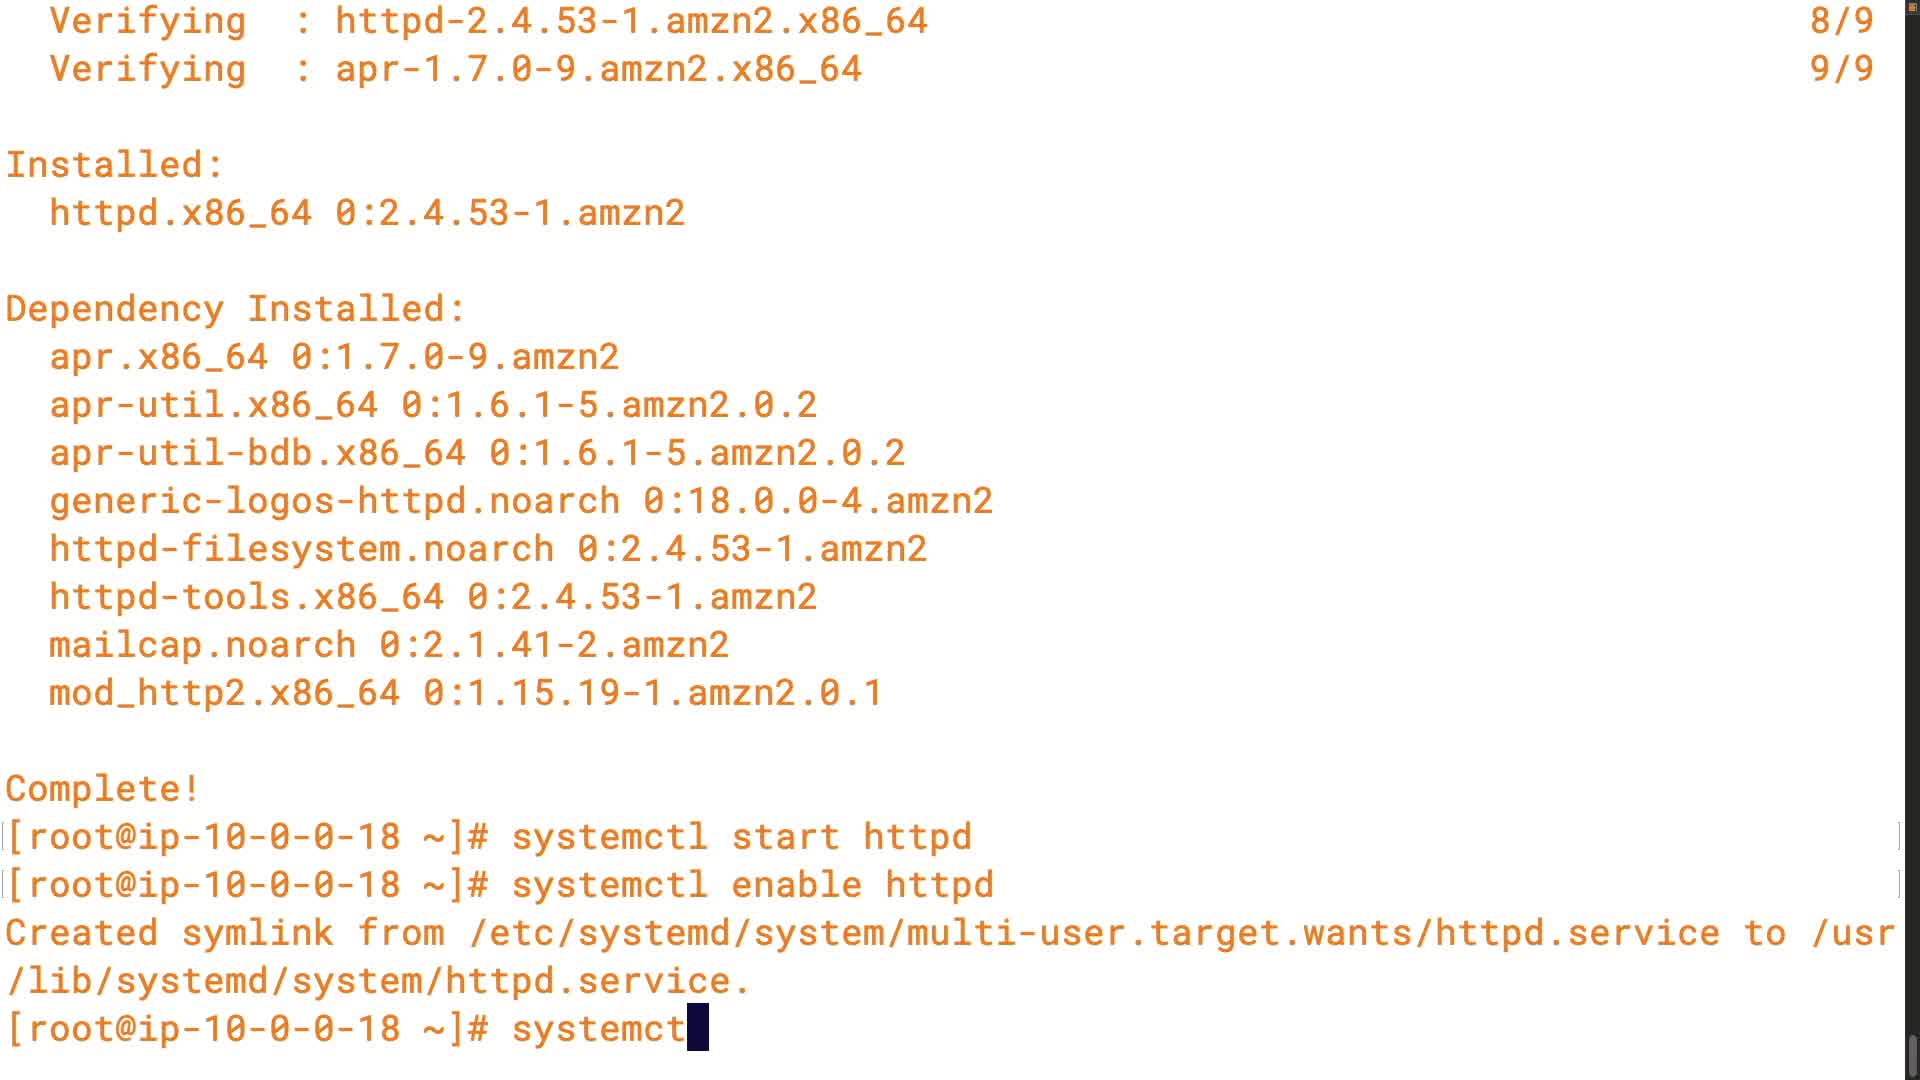The image size is (1920, 1080).
Task: Click the 'Complete!' output line
Action: pyautogui.click(x=102, y=788)
